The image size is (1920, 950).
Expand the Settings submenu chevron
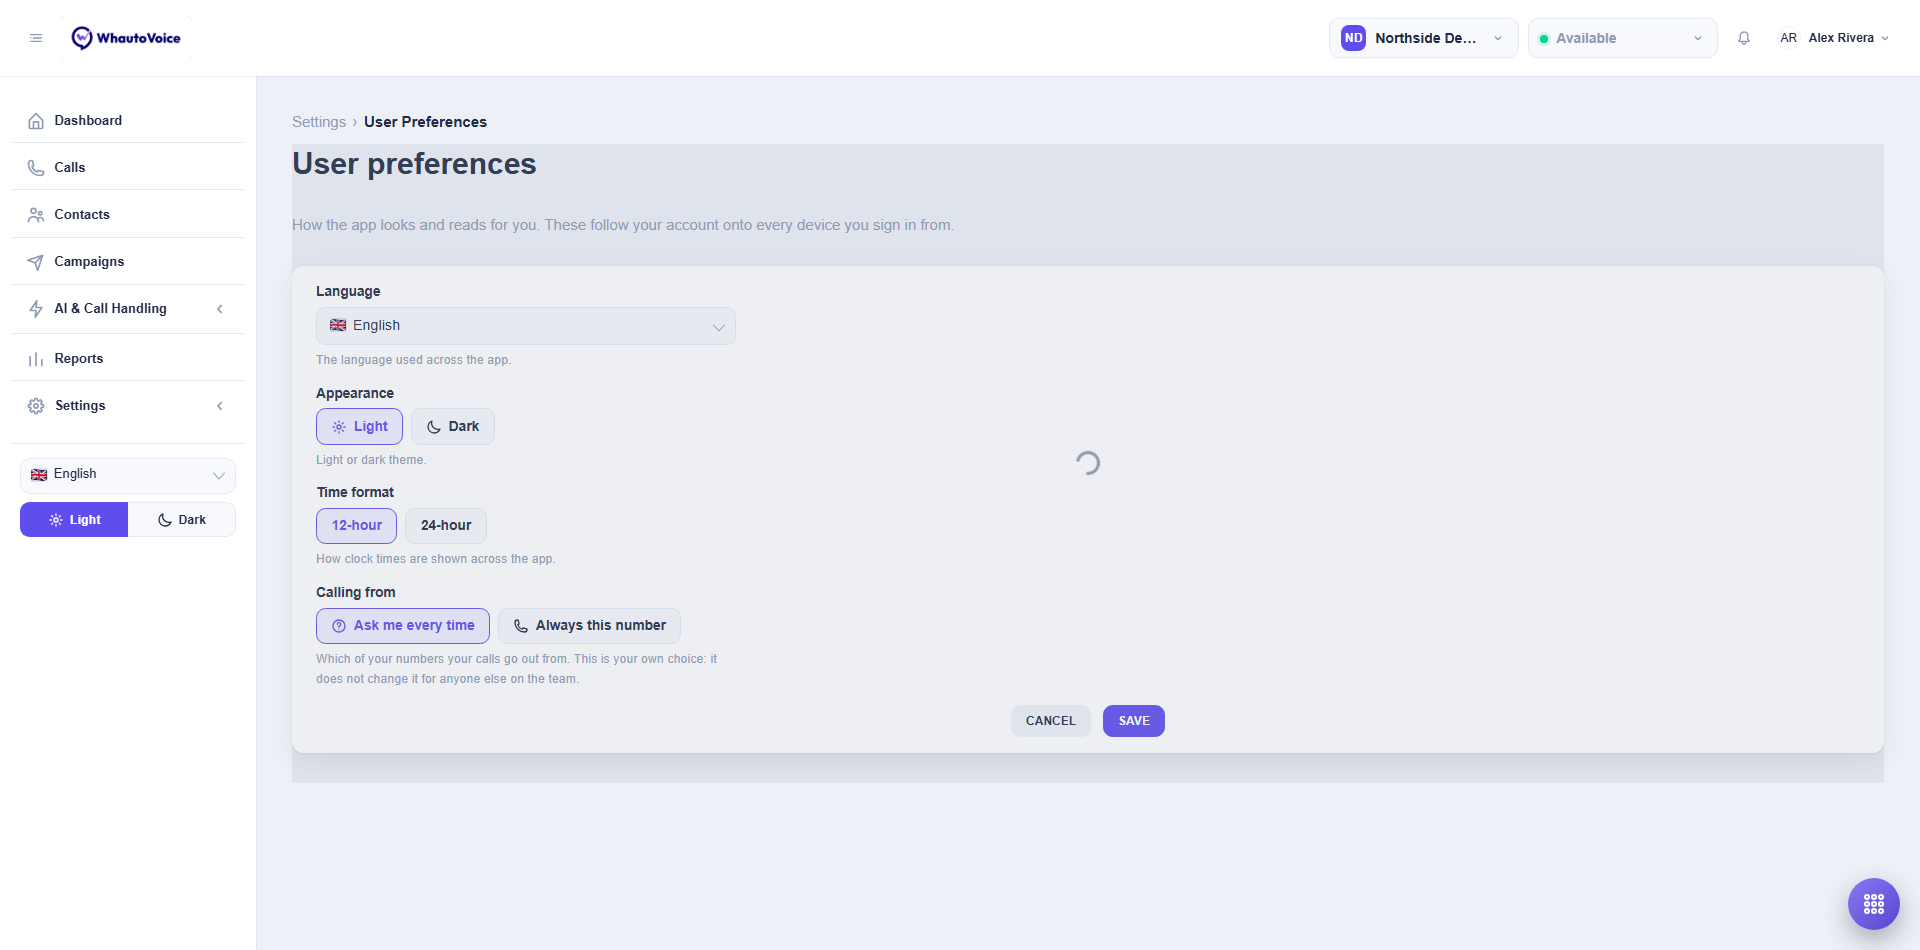pos(220,406)
